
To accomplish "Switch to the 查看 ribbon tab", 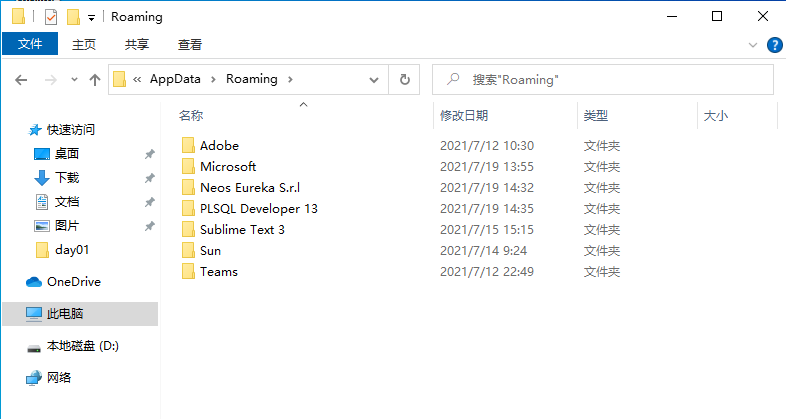I will click(x=189, y=45).
